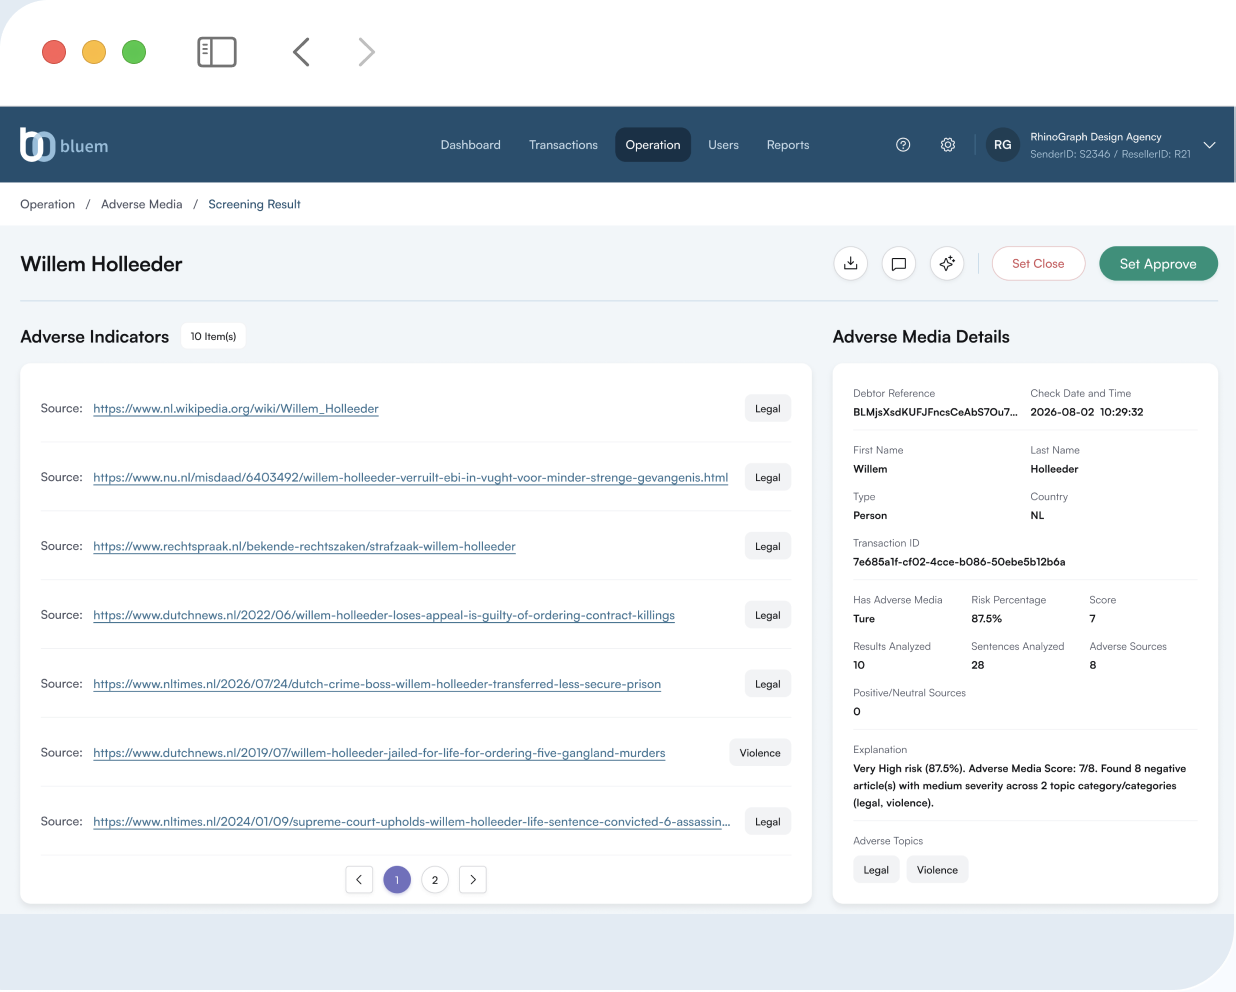Click the bluem logo

[x=64, y=145]
